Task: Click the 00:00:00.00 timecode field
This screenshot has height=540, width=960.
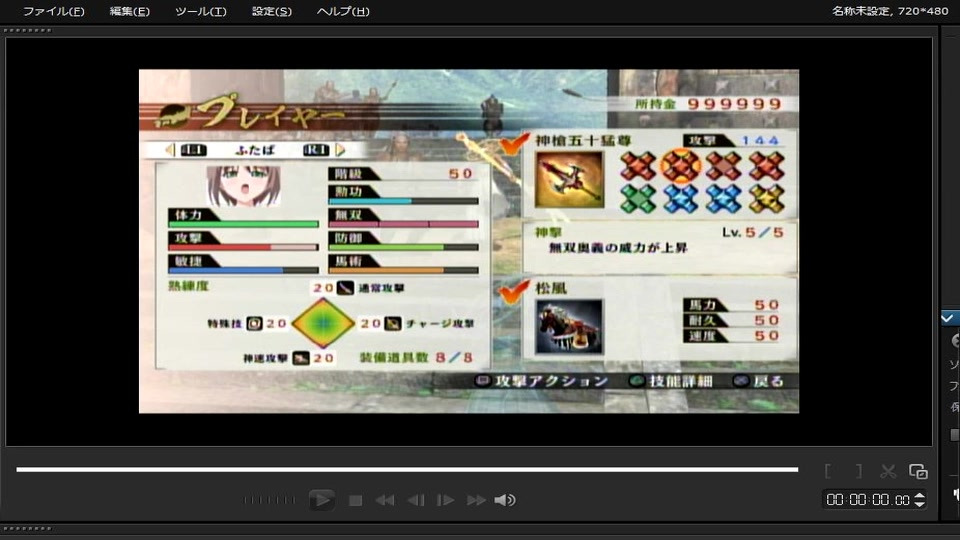Action: [868, 500]
